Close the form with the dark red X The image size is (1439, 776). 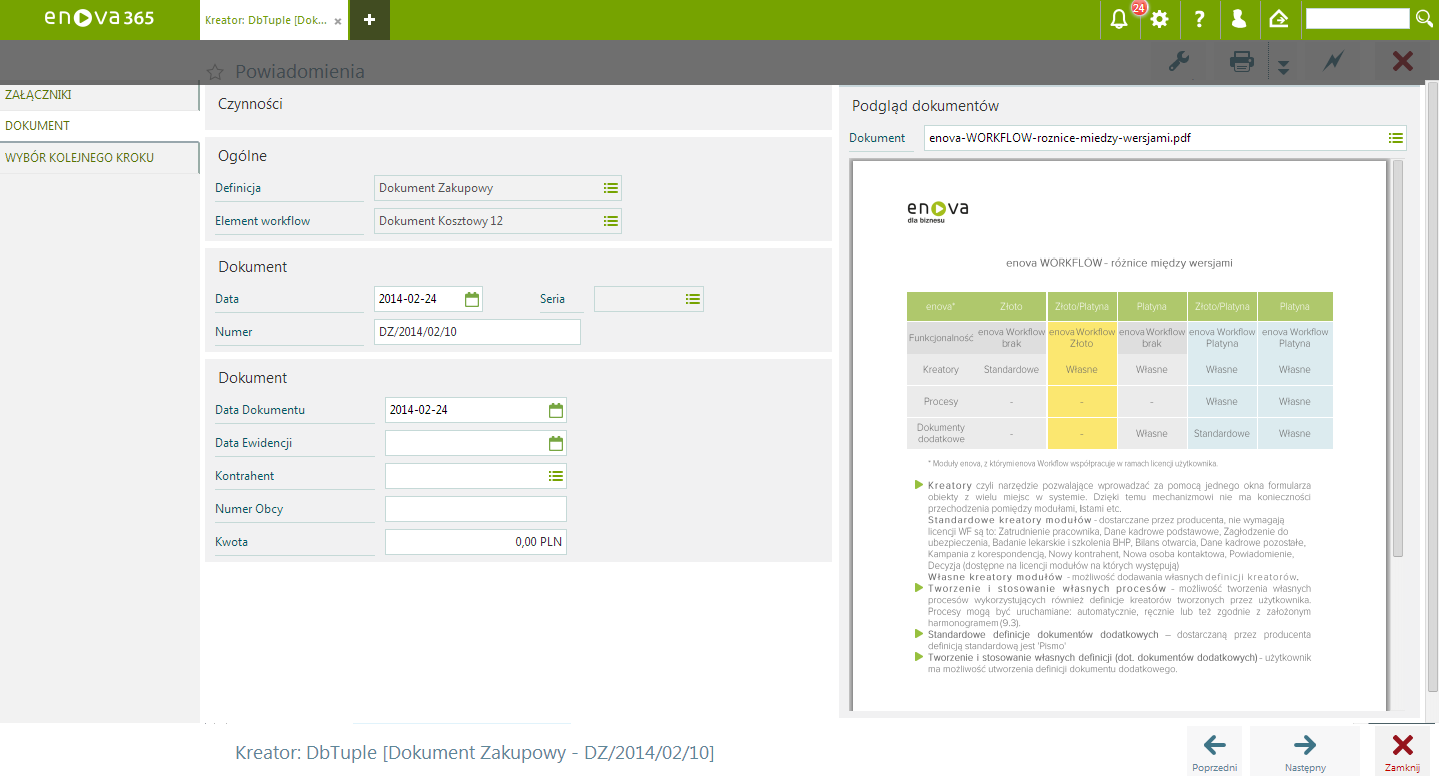point(1402,62)
